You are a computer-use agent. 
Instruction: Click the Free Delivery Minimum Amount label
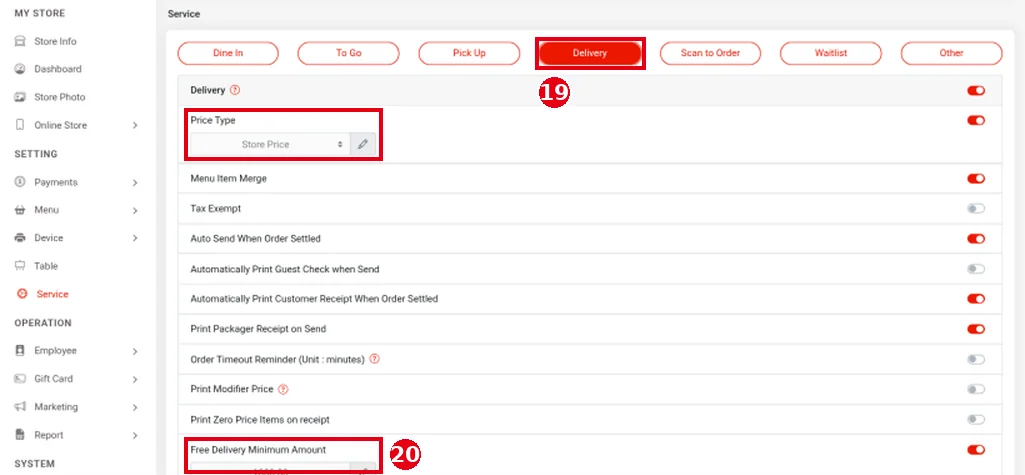click(258, 450)
